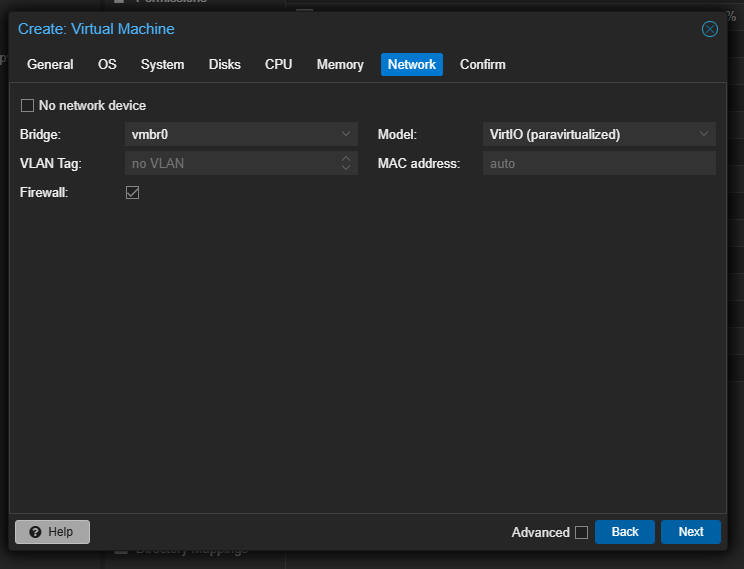Decrease VLAN Tag with down spinner
744x569 pixels.
[x=346, y=168]
